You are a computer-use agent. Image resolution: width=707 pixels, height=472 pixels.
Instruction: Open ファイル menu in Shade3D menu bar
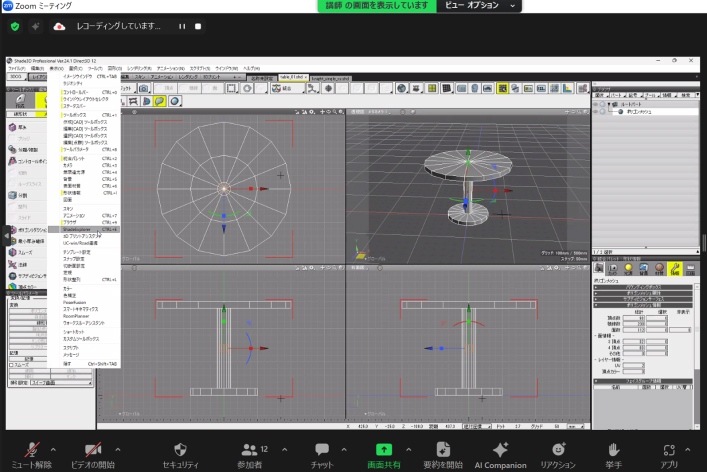(x=17, y=69)
